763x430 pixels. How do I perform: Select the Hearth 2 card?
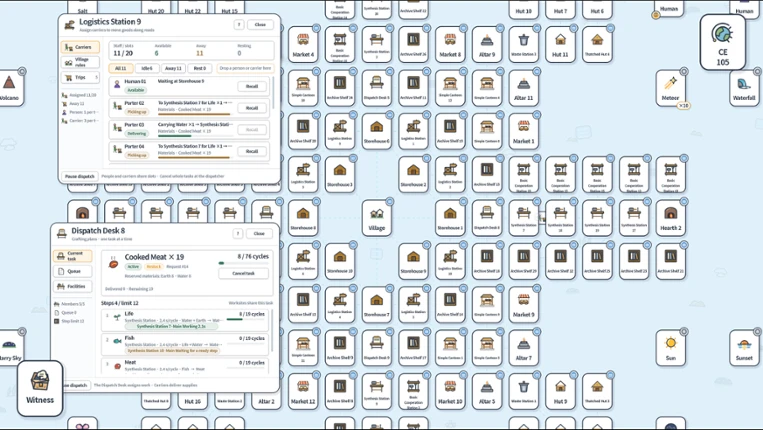point(671,218)
